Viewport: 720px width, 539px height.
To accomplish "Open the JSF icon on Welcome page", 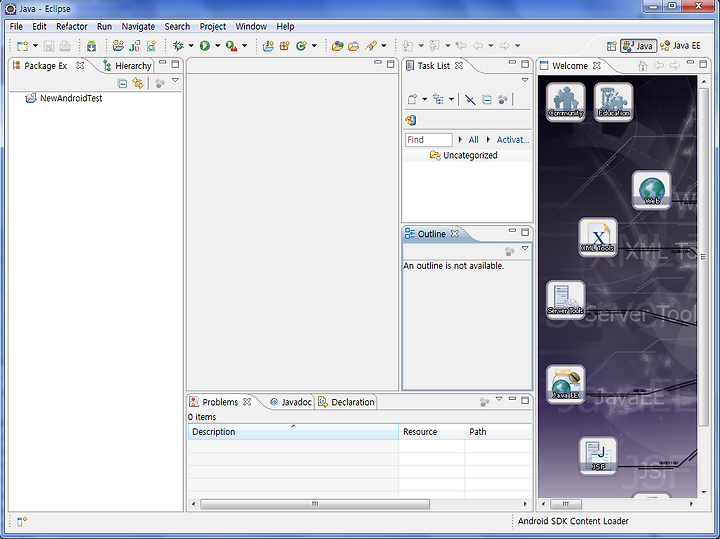I will coord(598,456).
